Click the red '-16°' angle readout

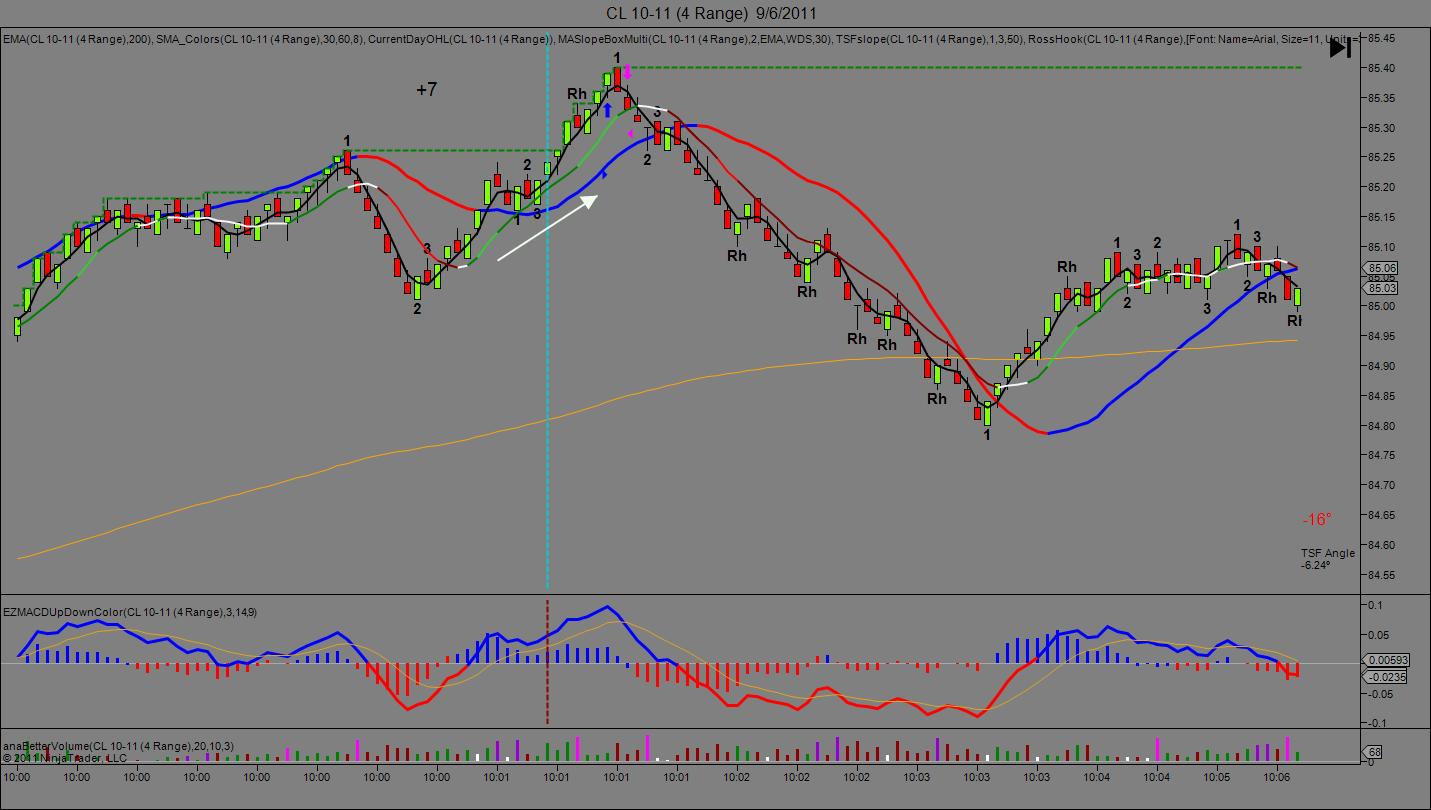pyautogui.click(x=1316, y=520)
